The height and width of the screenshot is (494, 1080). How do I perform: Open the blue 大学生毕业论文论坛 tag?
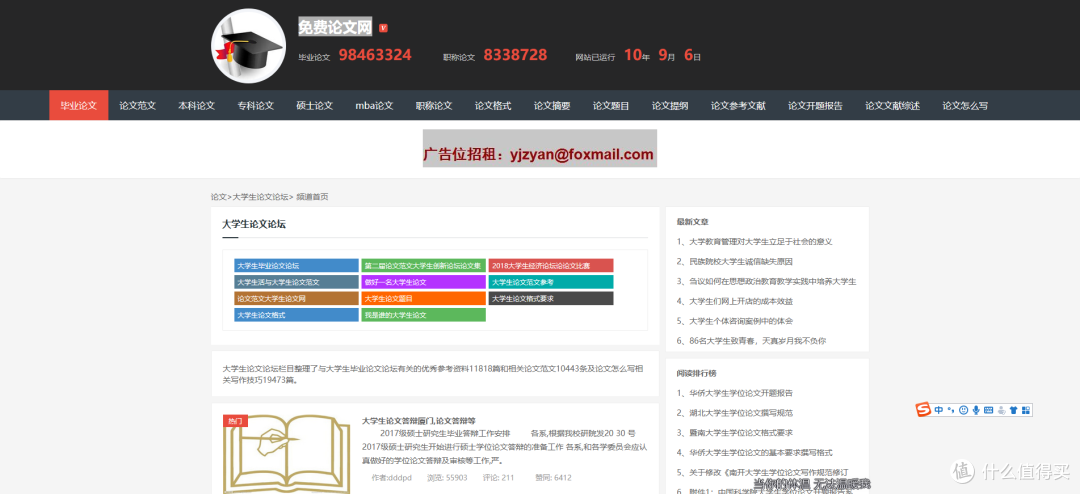tap(296, 265)
